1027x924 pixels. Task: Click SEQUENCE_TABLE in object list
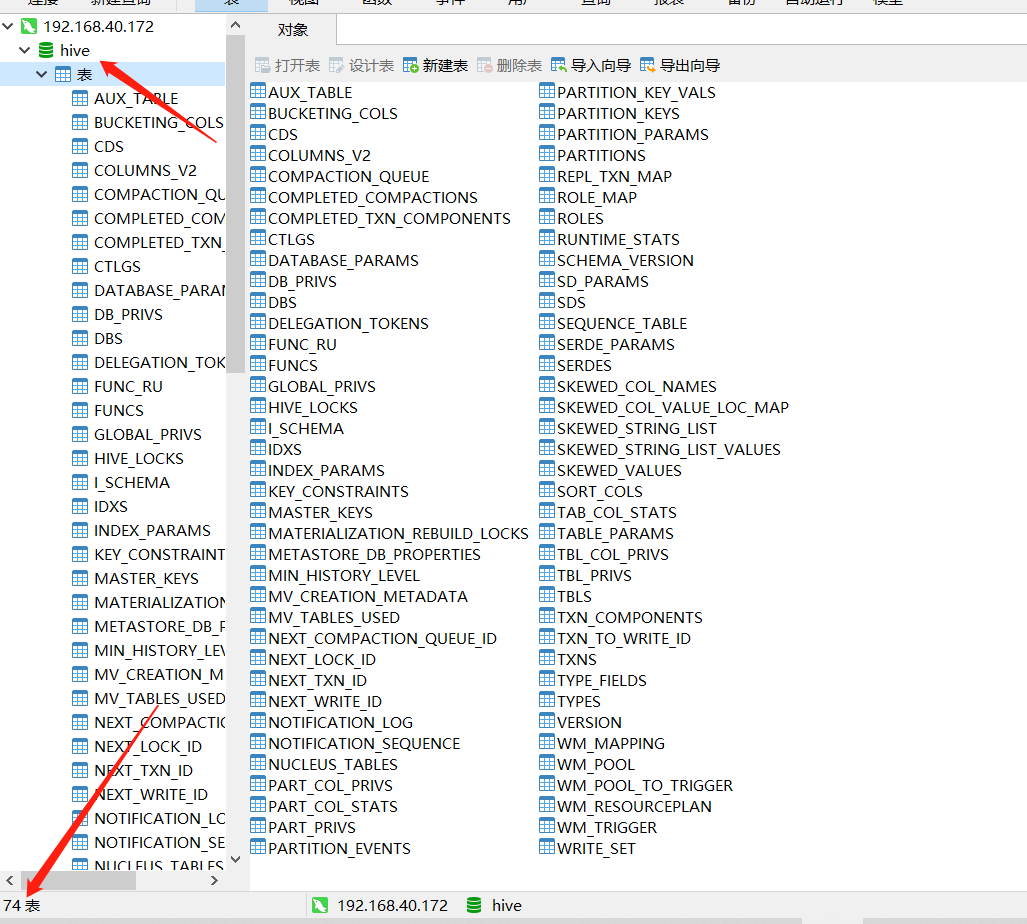622,323
